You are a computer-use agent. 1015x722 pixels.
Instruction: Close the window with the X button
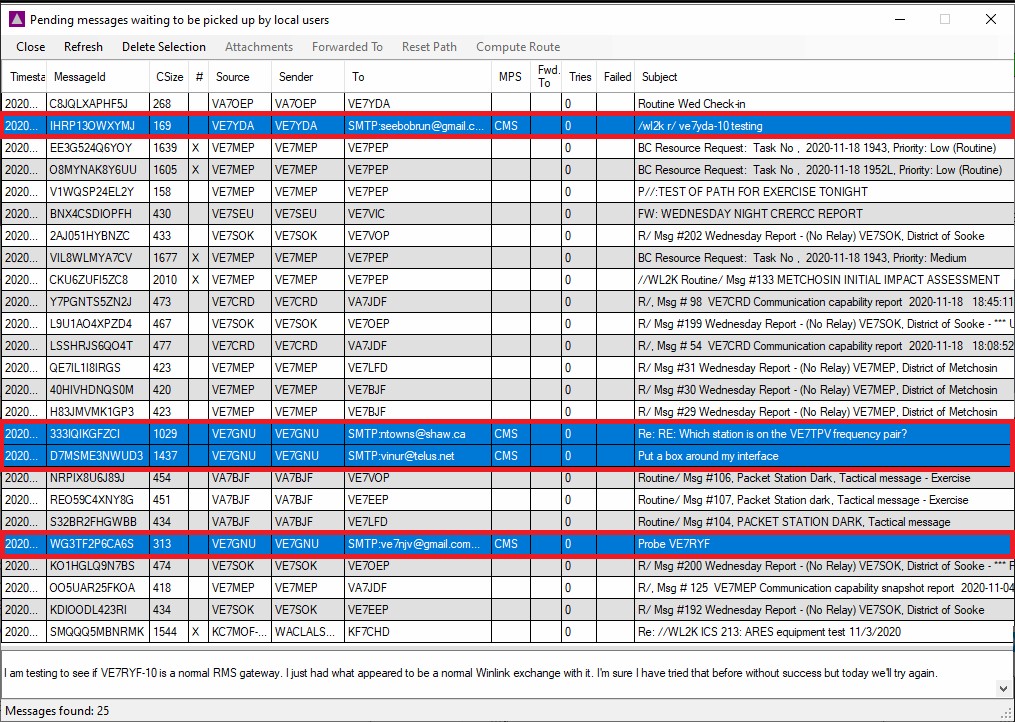tap(989, 19)
